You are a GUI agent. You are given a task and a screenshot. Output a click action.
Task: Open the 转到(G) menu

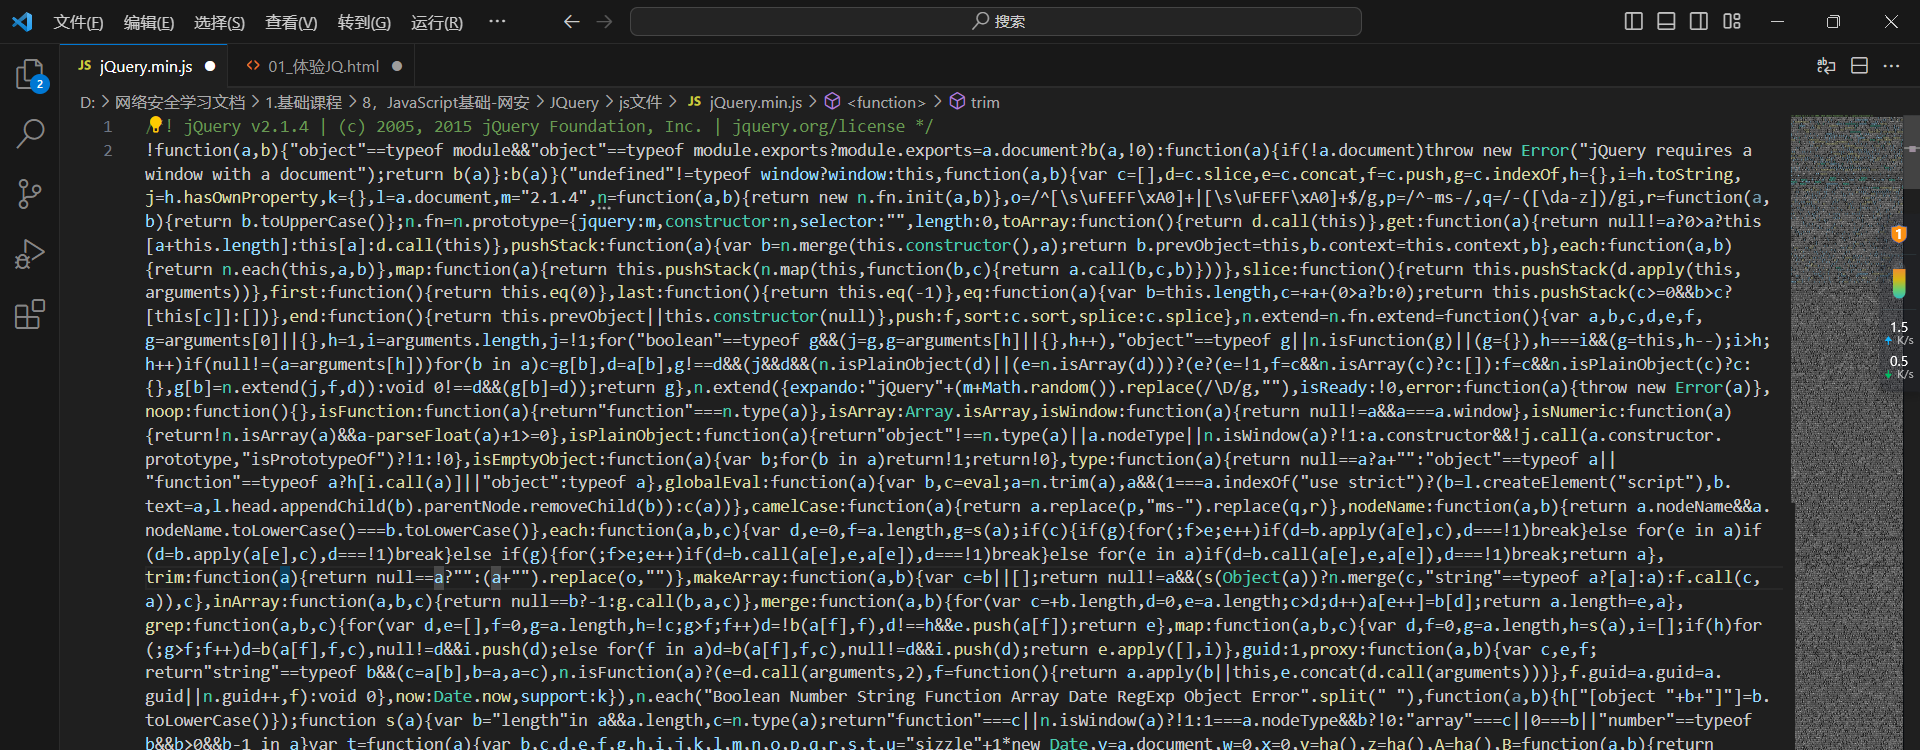(x=364, y=22)
